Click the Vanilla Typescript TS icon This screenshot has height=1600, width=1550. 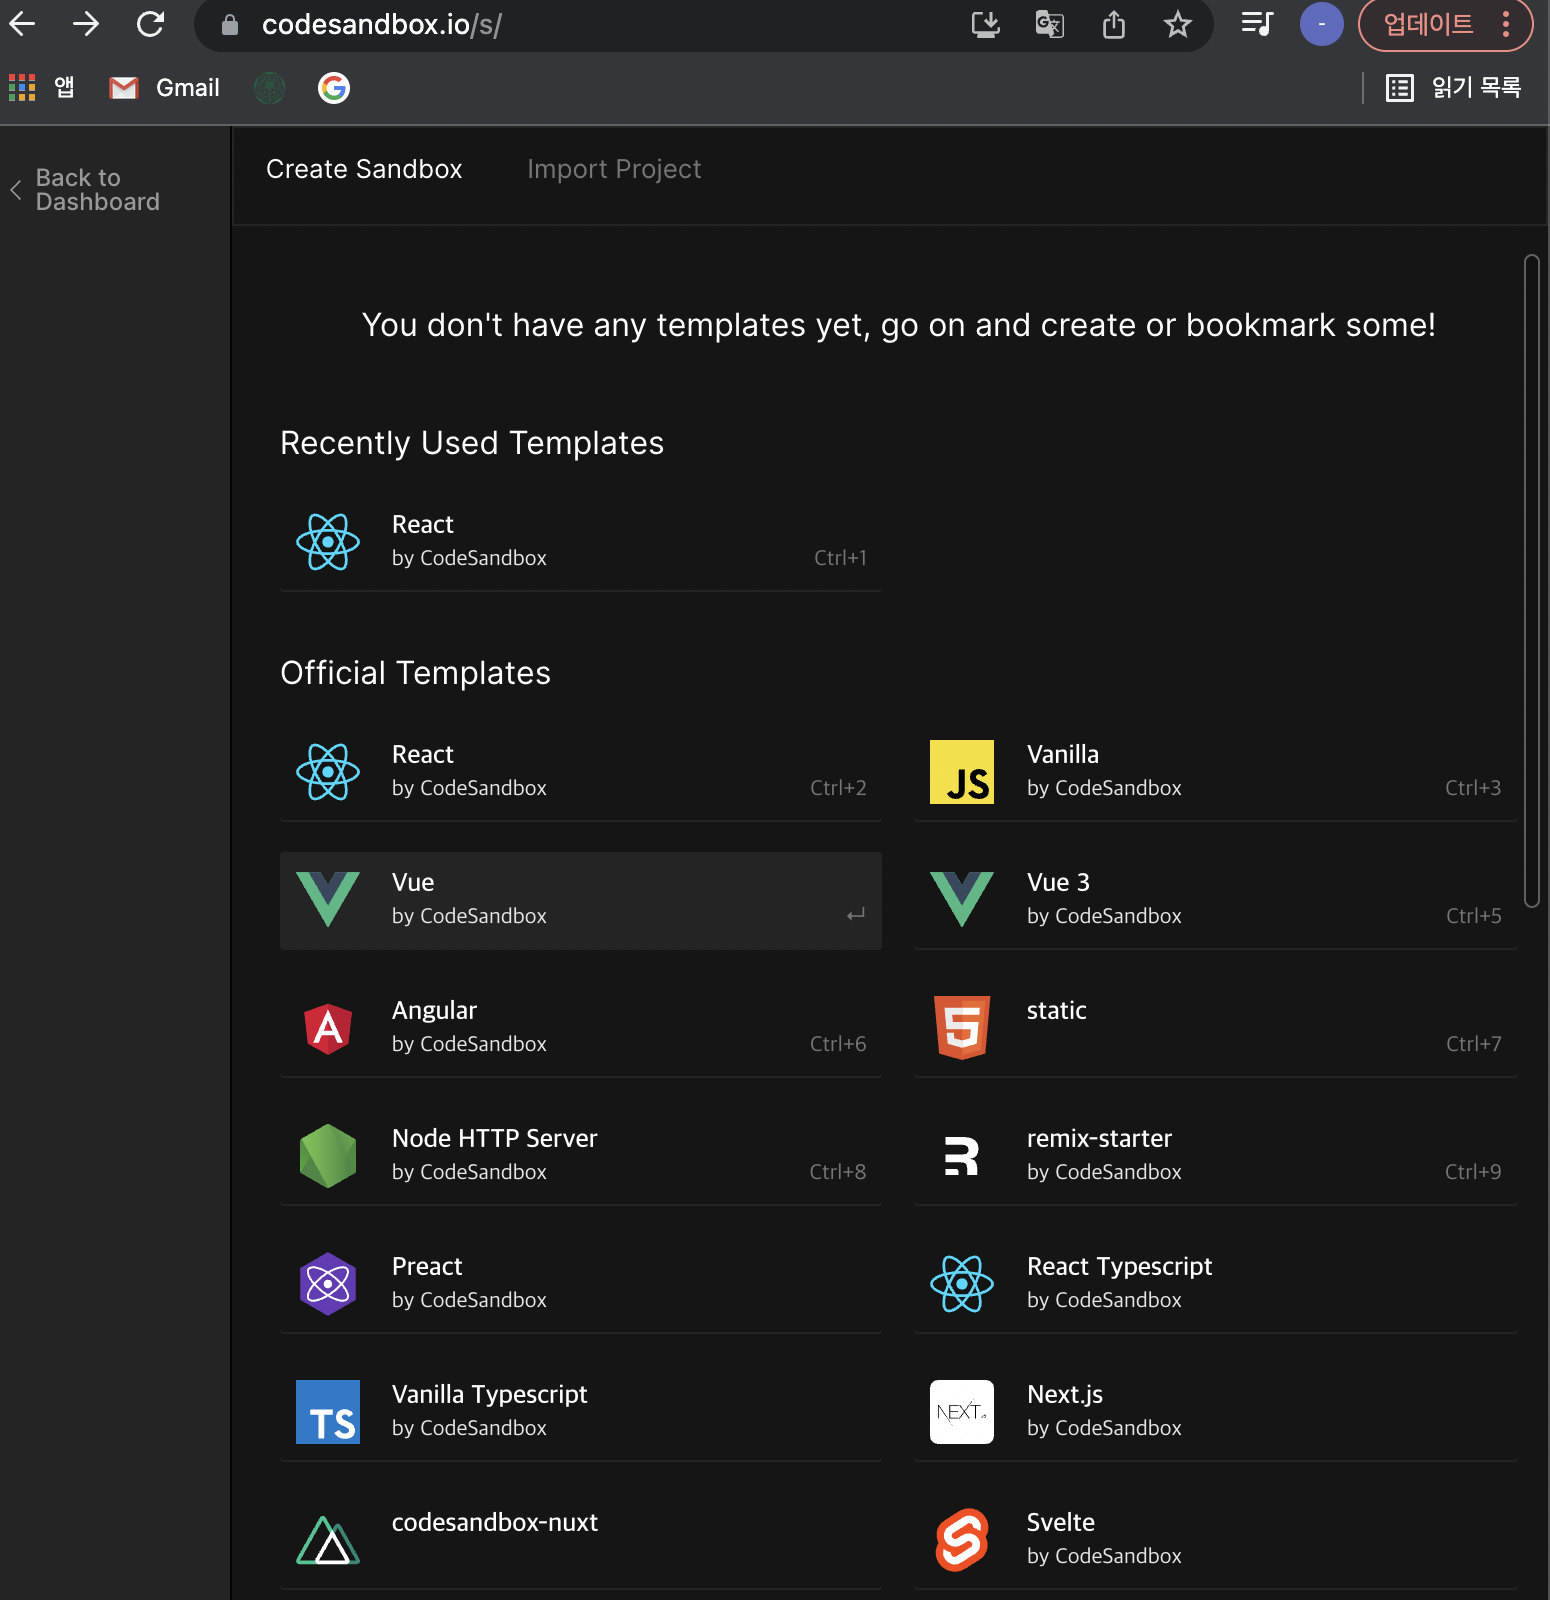tap(328, 1412)
